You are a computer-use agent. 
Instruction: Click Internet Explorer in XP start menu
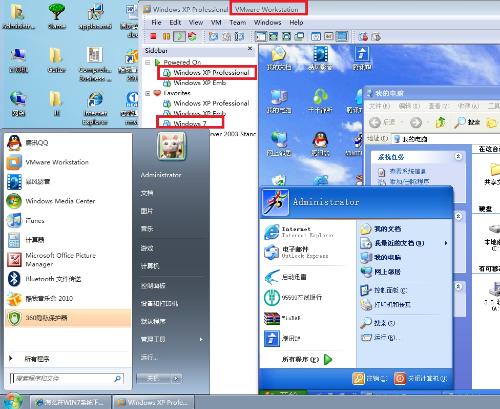(x=300, y=232)
